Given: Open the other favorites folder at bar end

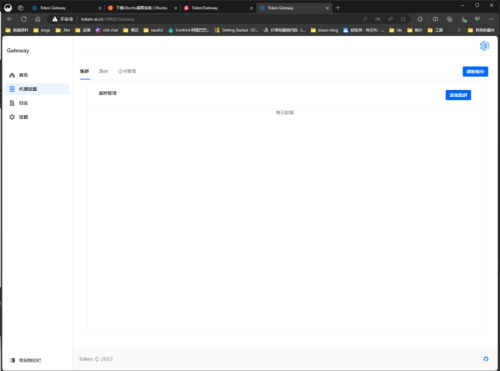Looking at the screenshot, I should pyautogui.click(x=481, y=30).
